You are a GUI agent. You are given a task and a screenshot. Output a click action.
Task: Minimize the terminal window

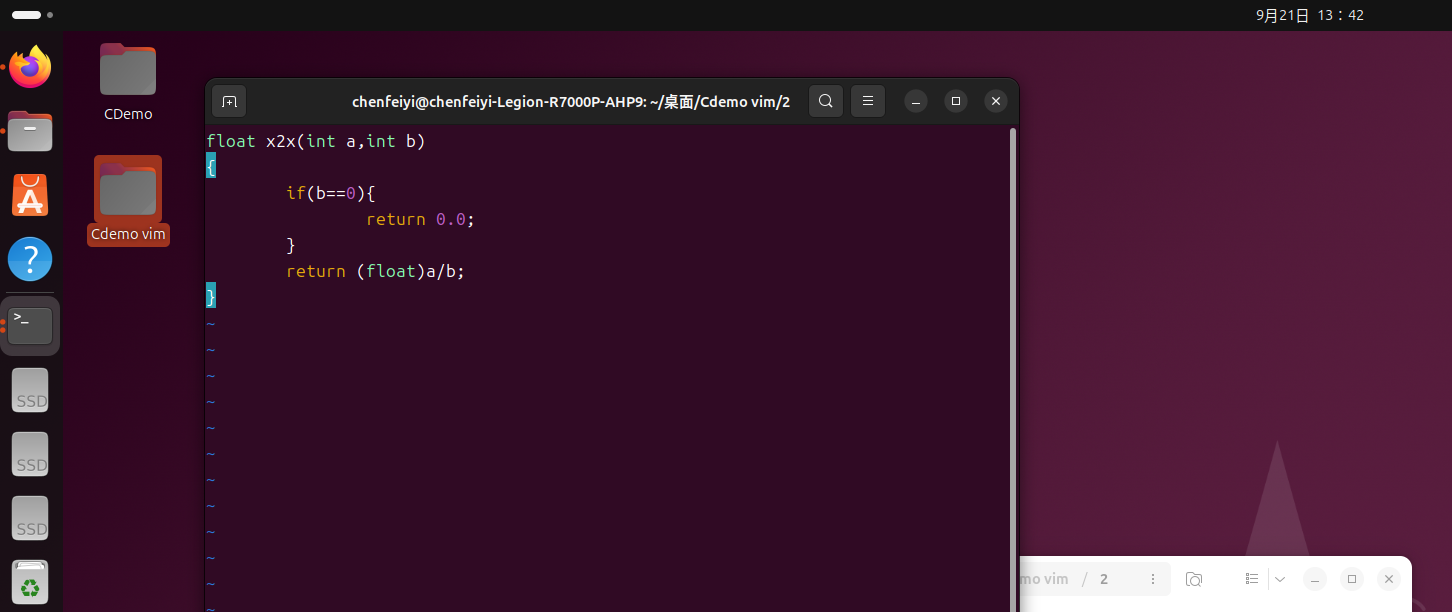coord(916,101)
